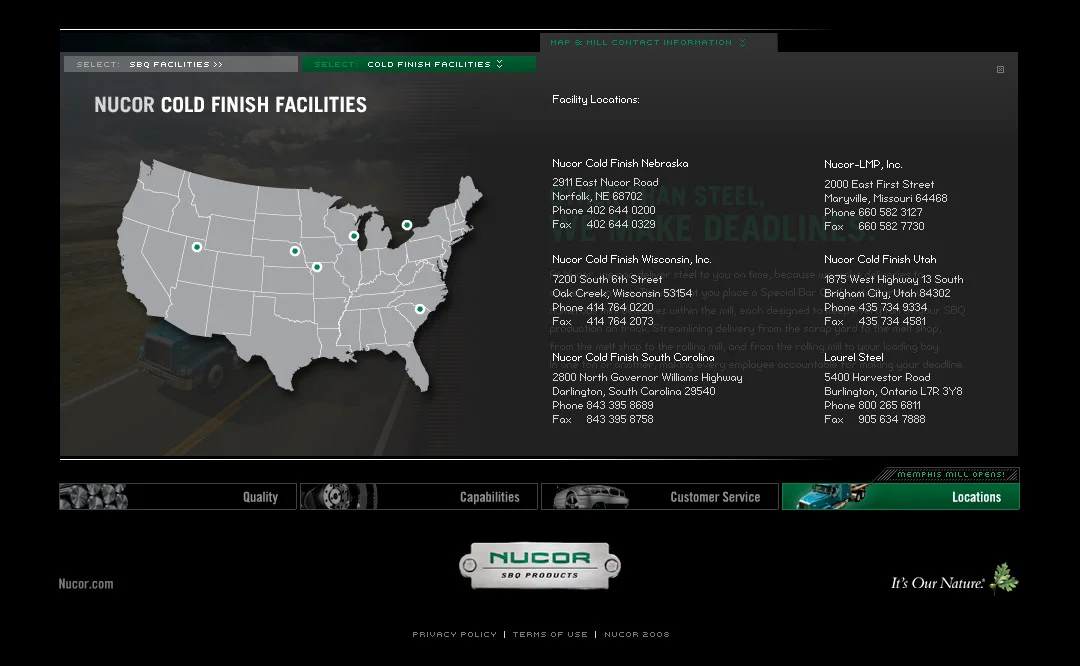
Task: Open the Quality section
Action: pyautogui.click(x=178, y=497)
